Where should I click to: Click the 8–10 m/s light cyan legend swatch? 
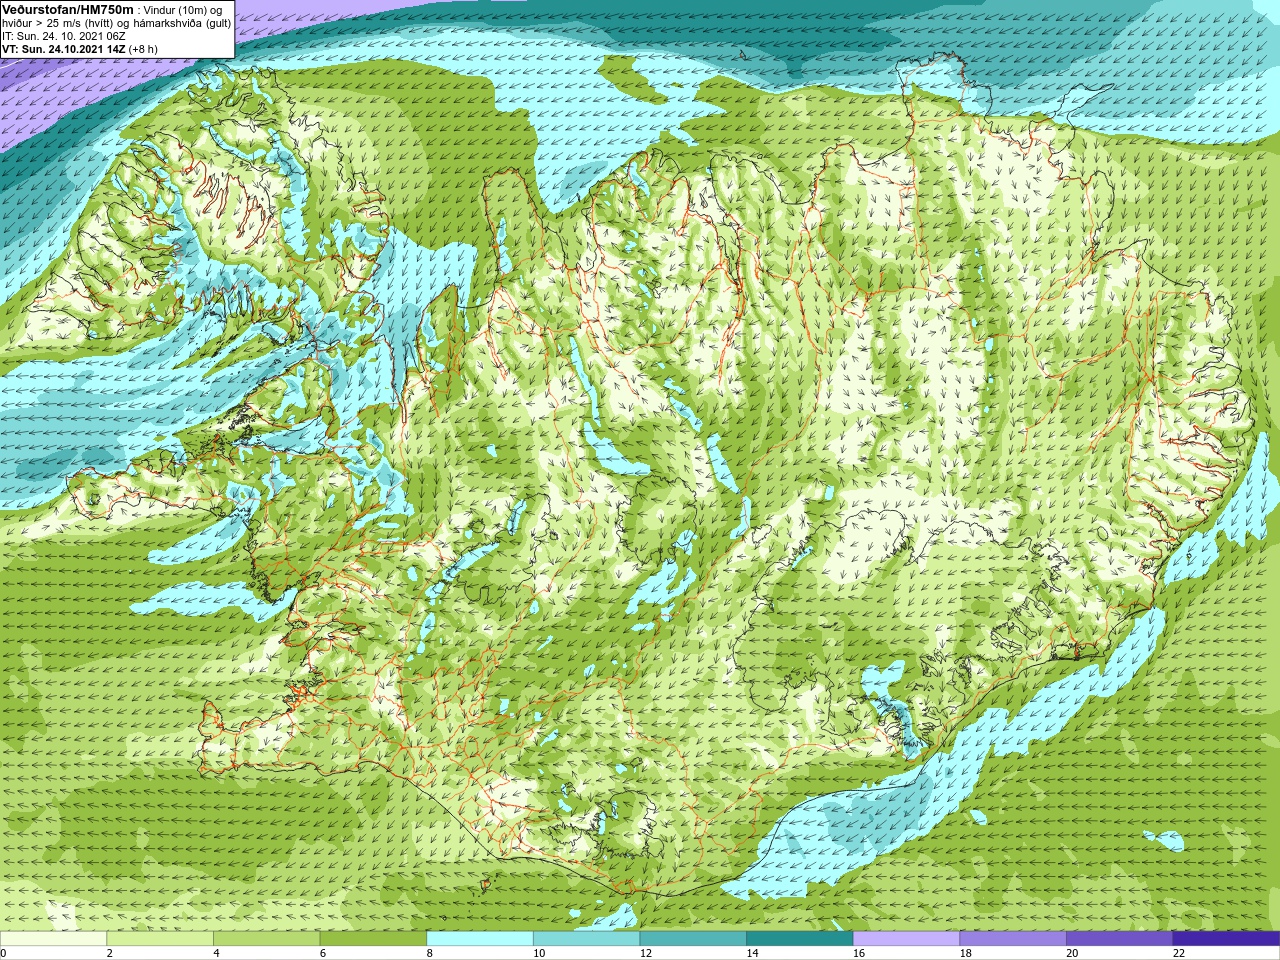point(480,939)
